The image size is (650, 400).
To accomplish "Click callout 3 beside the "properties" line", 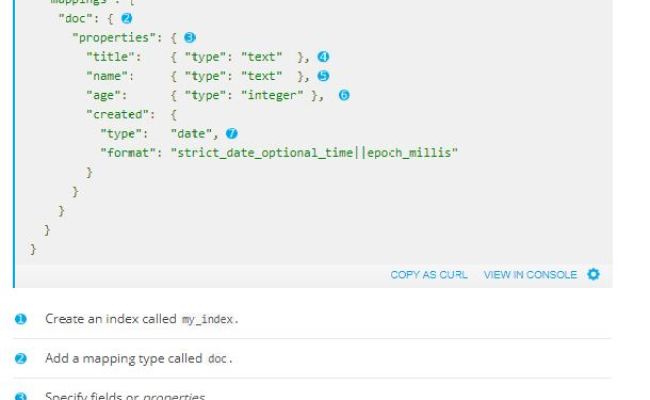I will pos(189,38).
